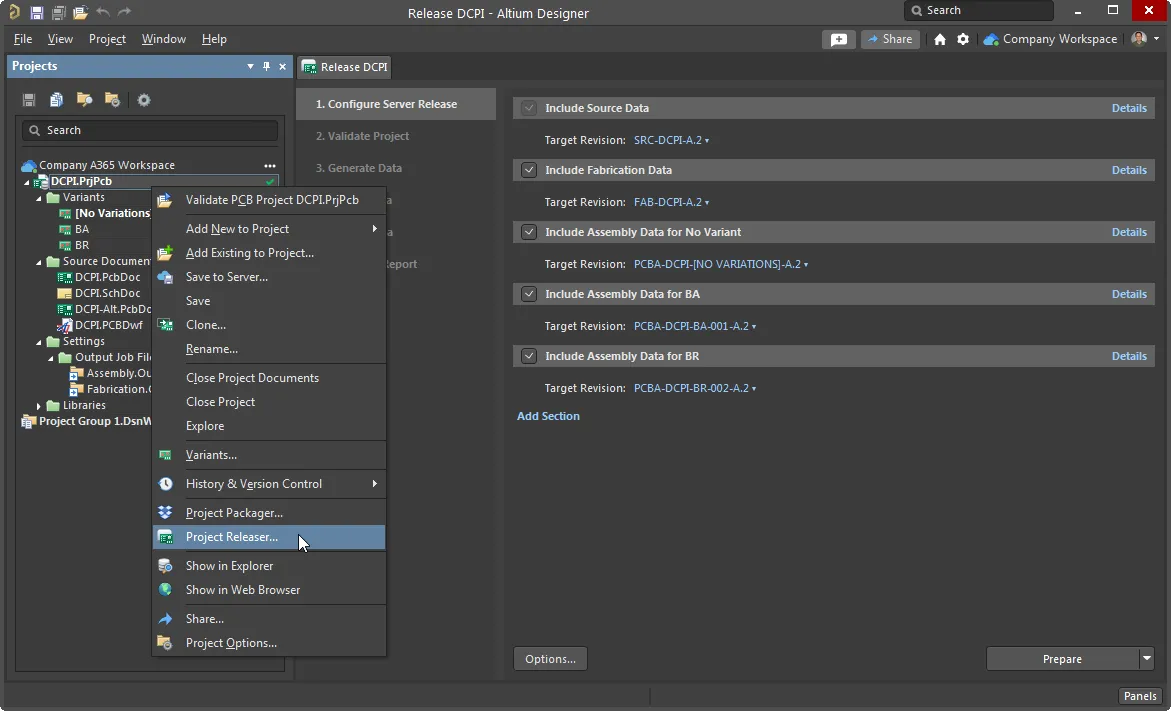Open the FAB-DCPI-A.2 target revision dropdown
The width and height of the screenshot is (1171, 711).
(671, 202)
